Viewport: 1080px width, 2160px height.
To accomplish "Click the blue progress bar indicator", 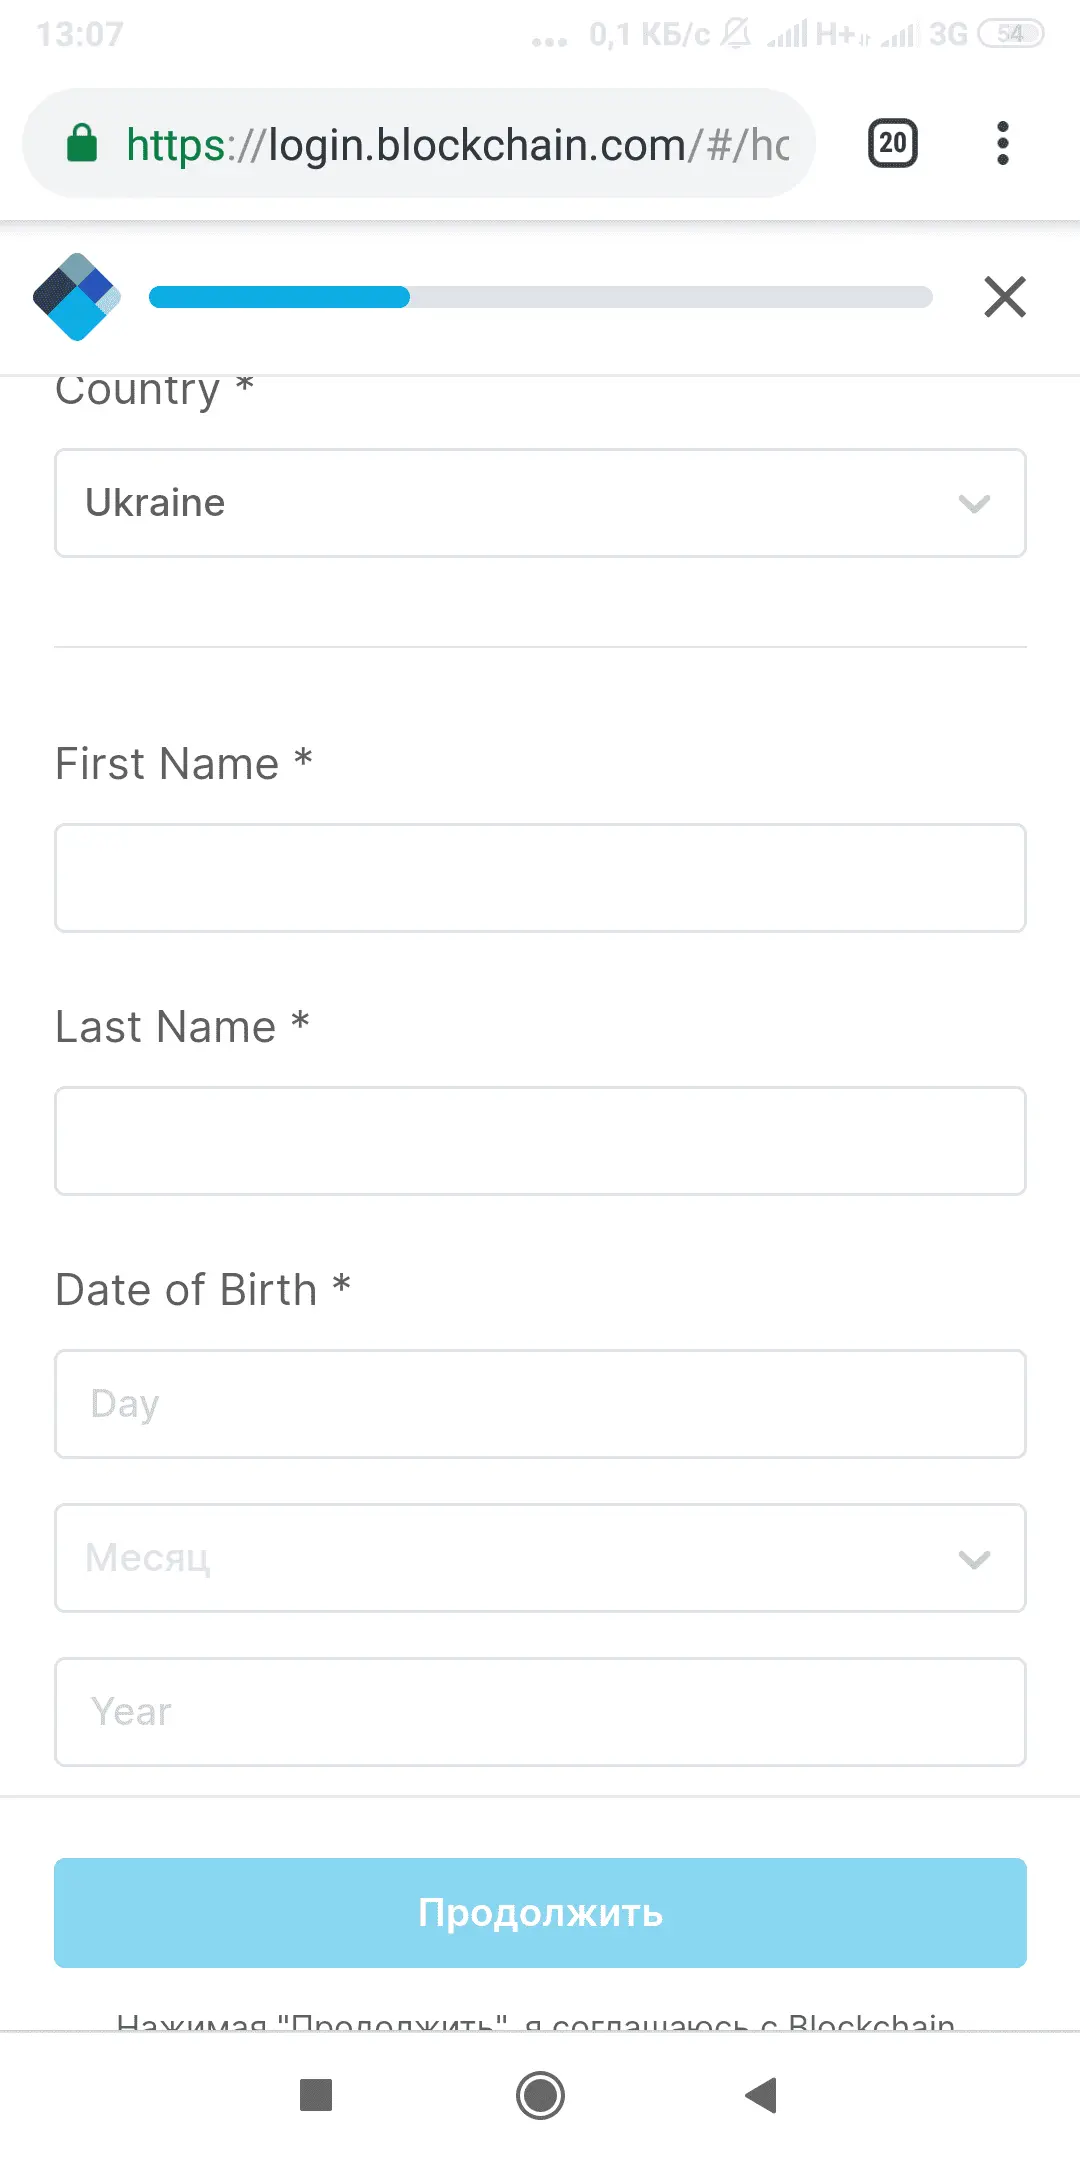I will tap(279, 297).
